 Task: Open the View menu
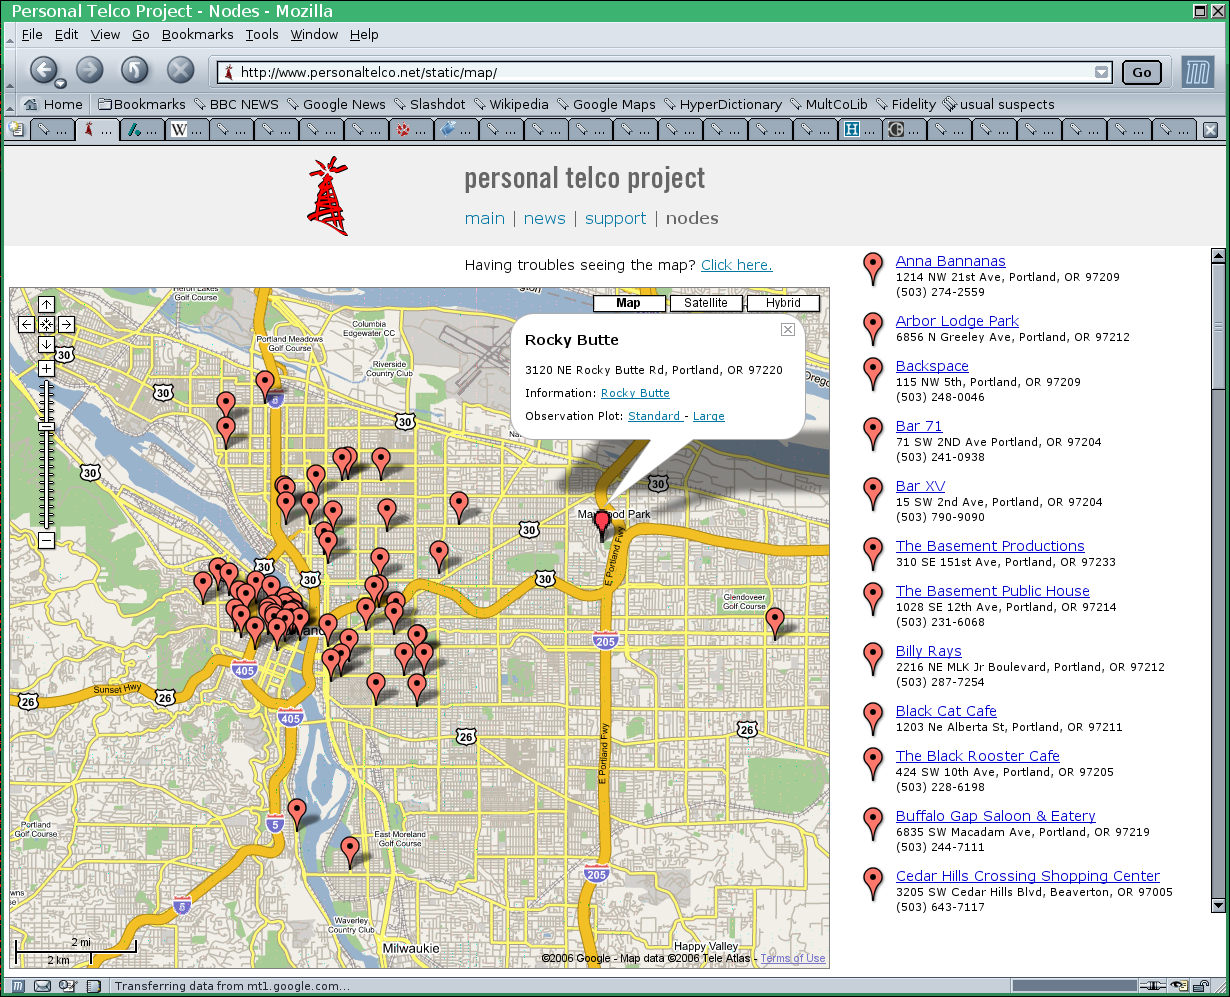pyautogui.click(x=105, y=34)
